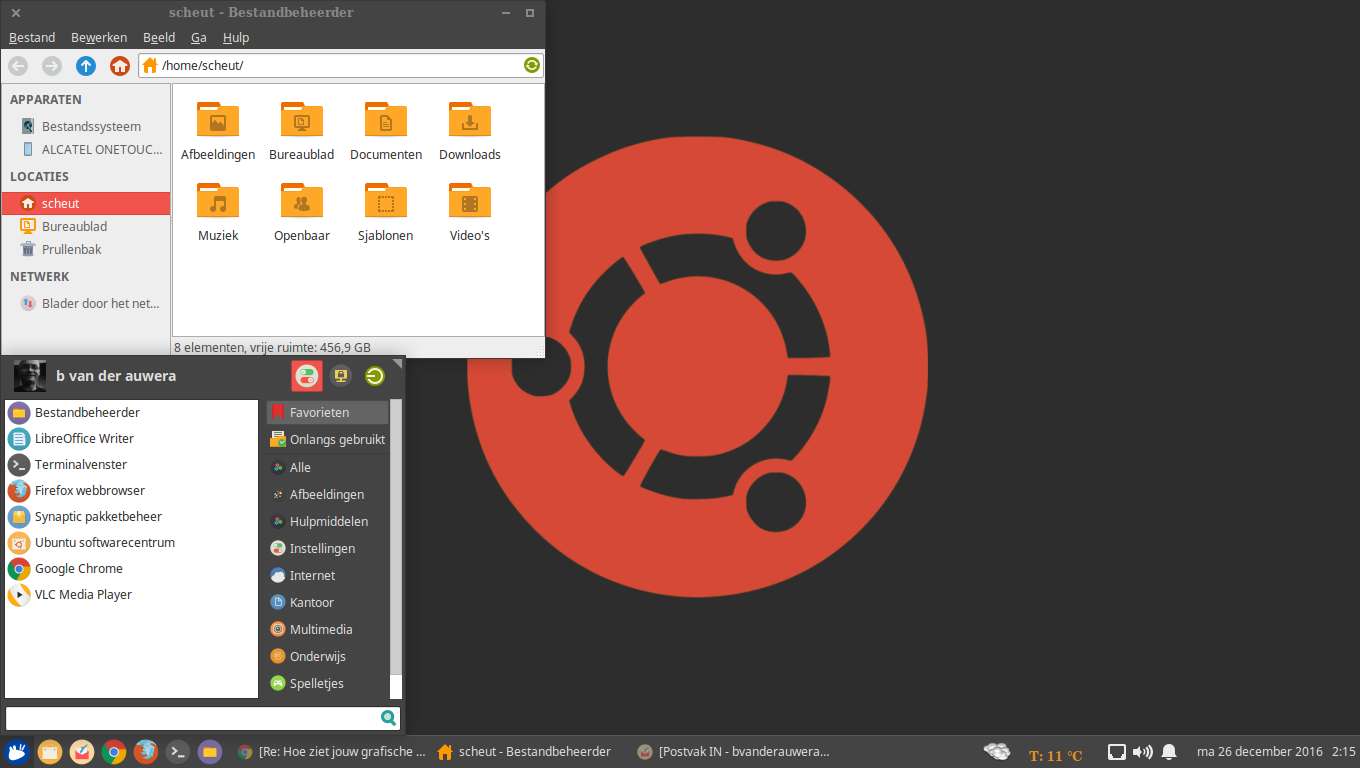Launch Terminalvenster from the menu

click(131, 464)
